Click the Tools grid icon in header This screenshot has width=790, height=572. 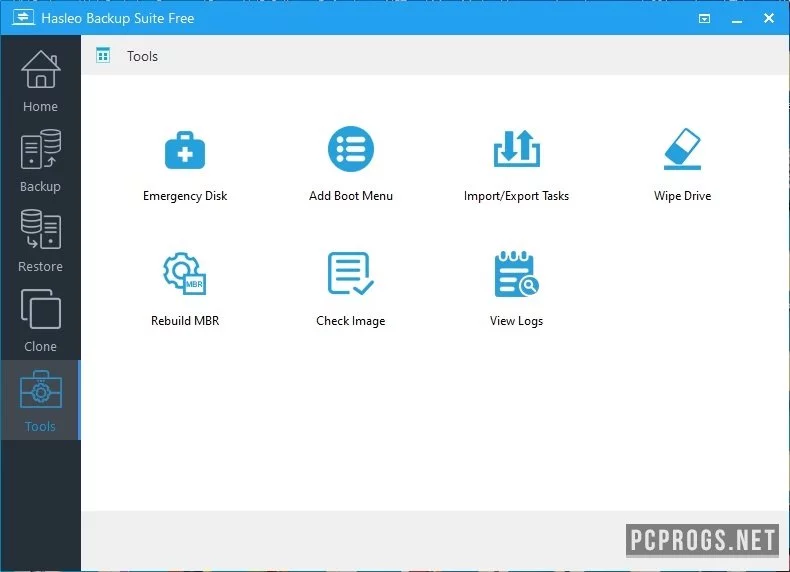(103, 55)
